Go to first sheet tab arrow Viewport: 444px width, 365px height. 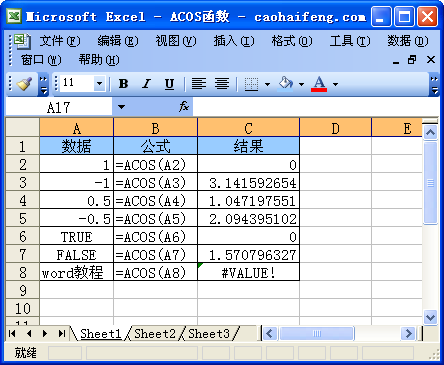pyautogui.click(x=12, y=333)
